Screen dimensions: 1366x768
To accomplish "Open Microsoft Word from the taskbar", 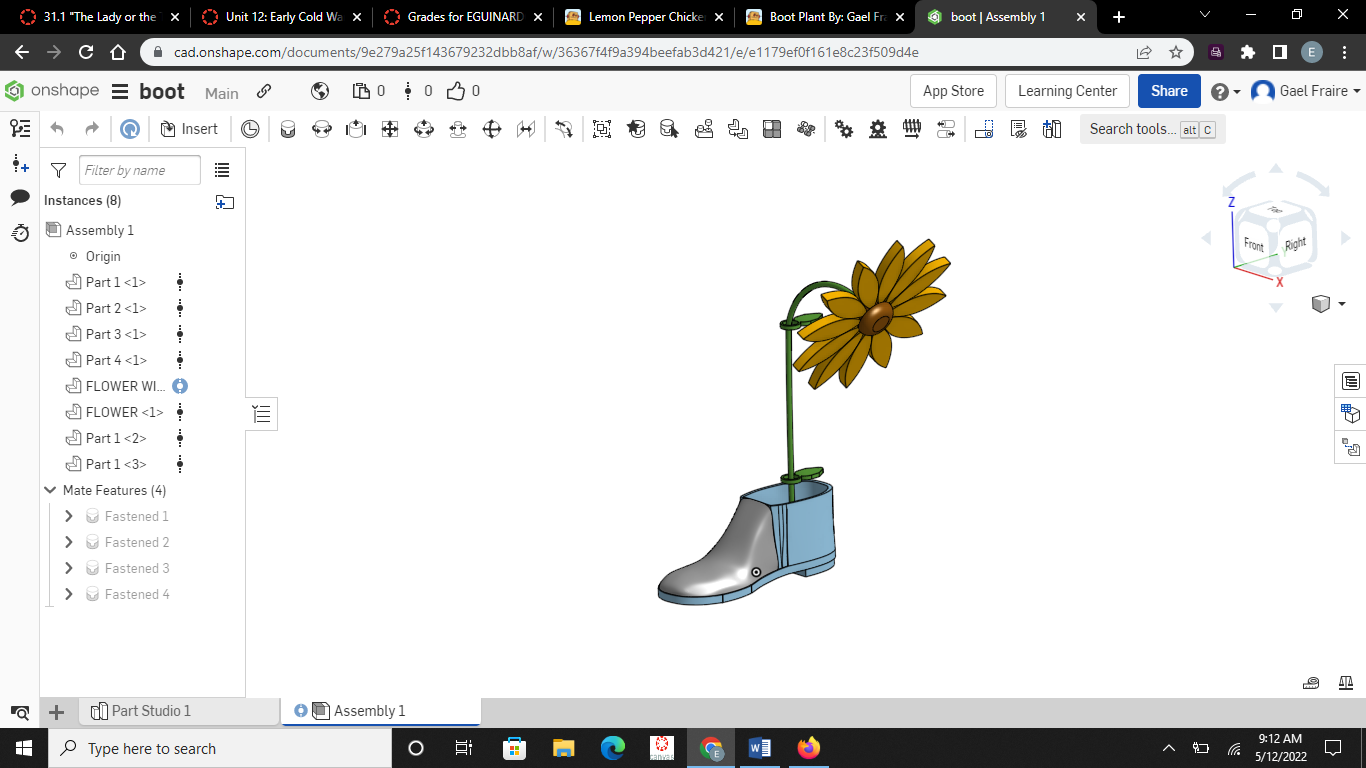I will [758, 748].
